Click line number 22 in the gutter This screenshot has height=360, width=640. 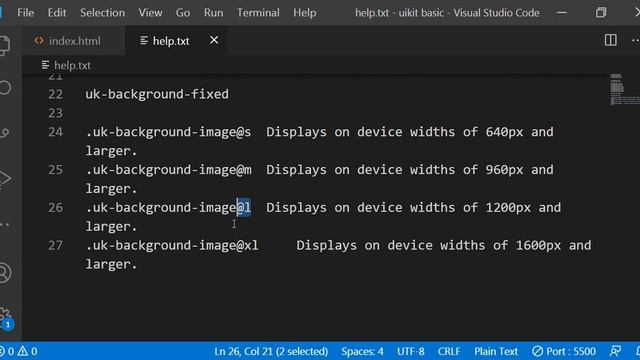click(x=56, y=94)
